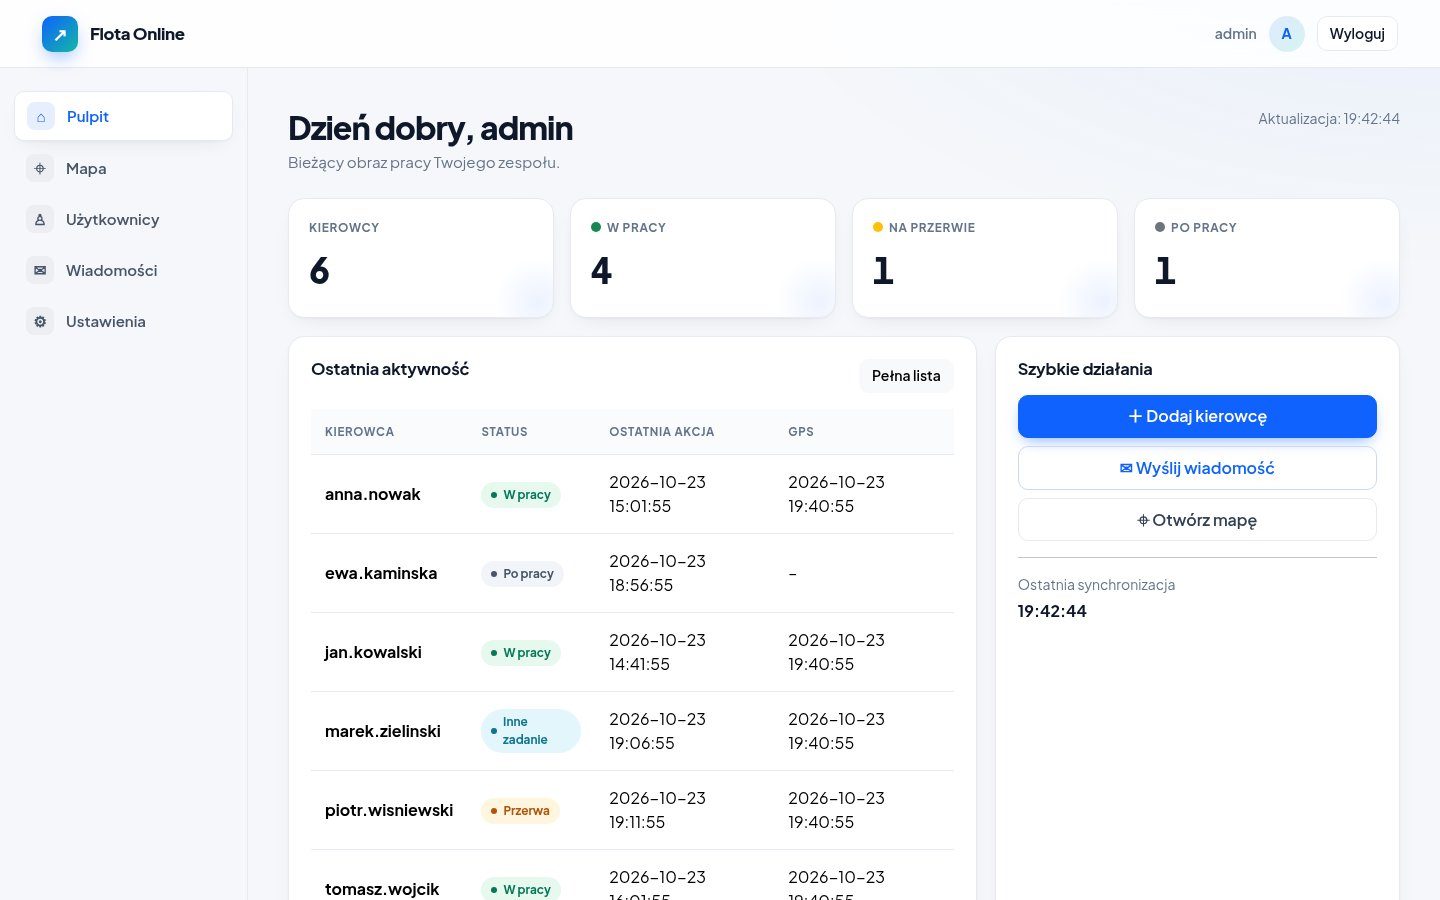This screenshot has width=1440, height=900.
Task: Click the 'Ostatnia synchronizacja' time 19:42:44
Action: click(x=1052, y=611)
